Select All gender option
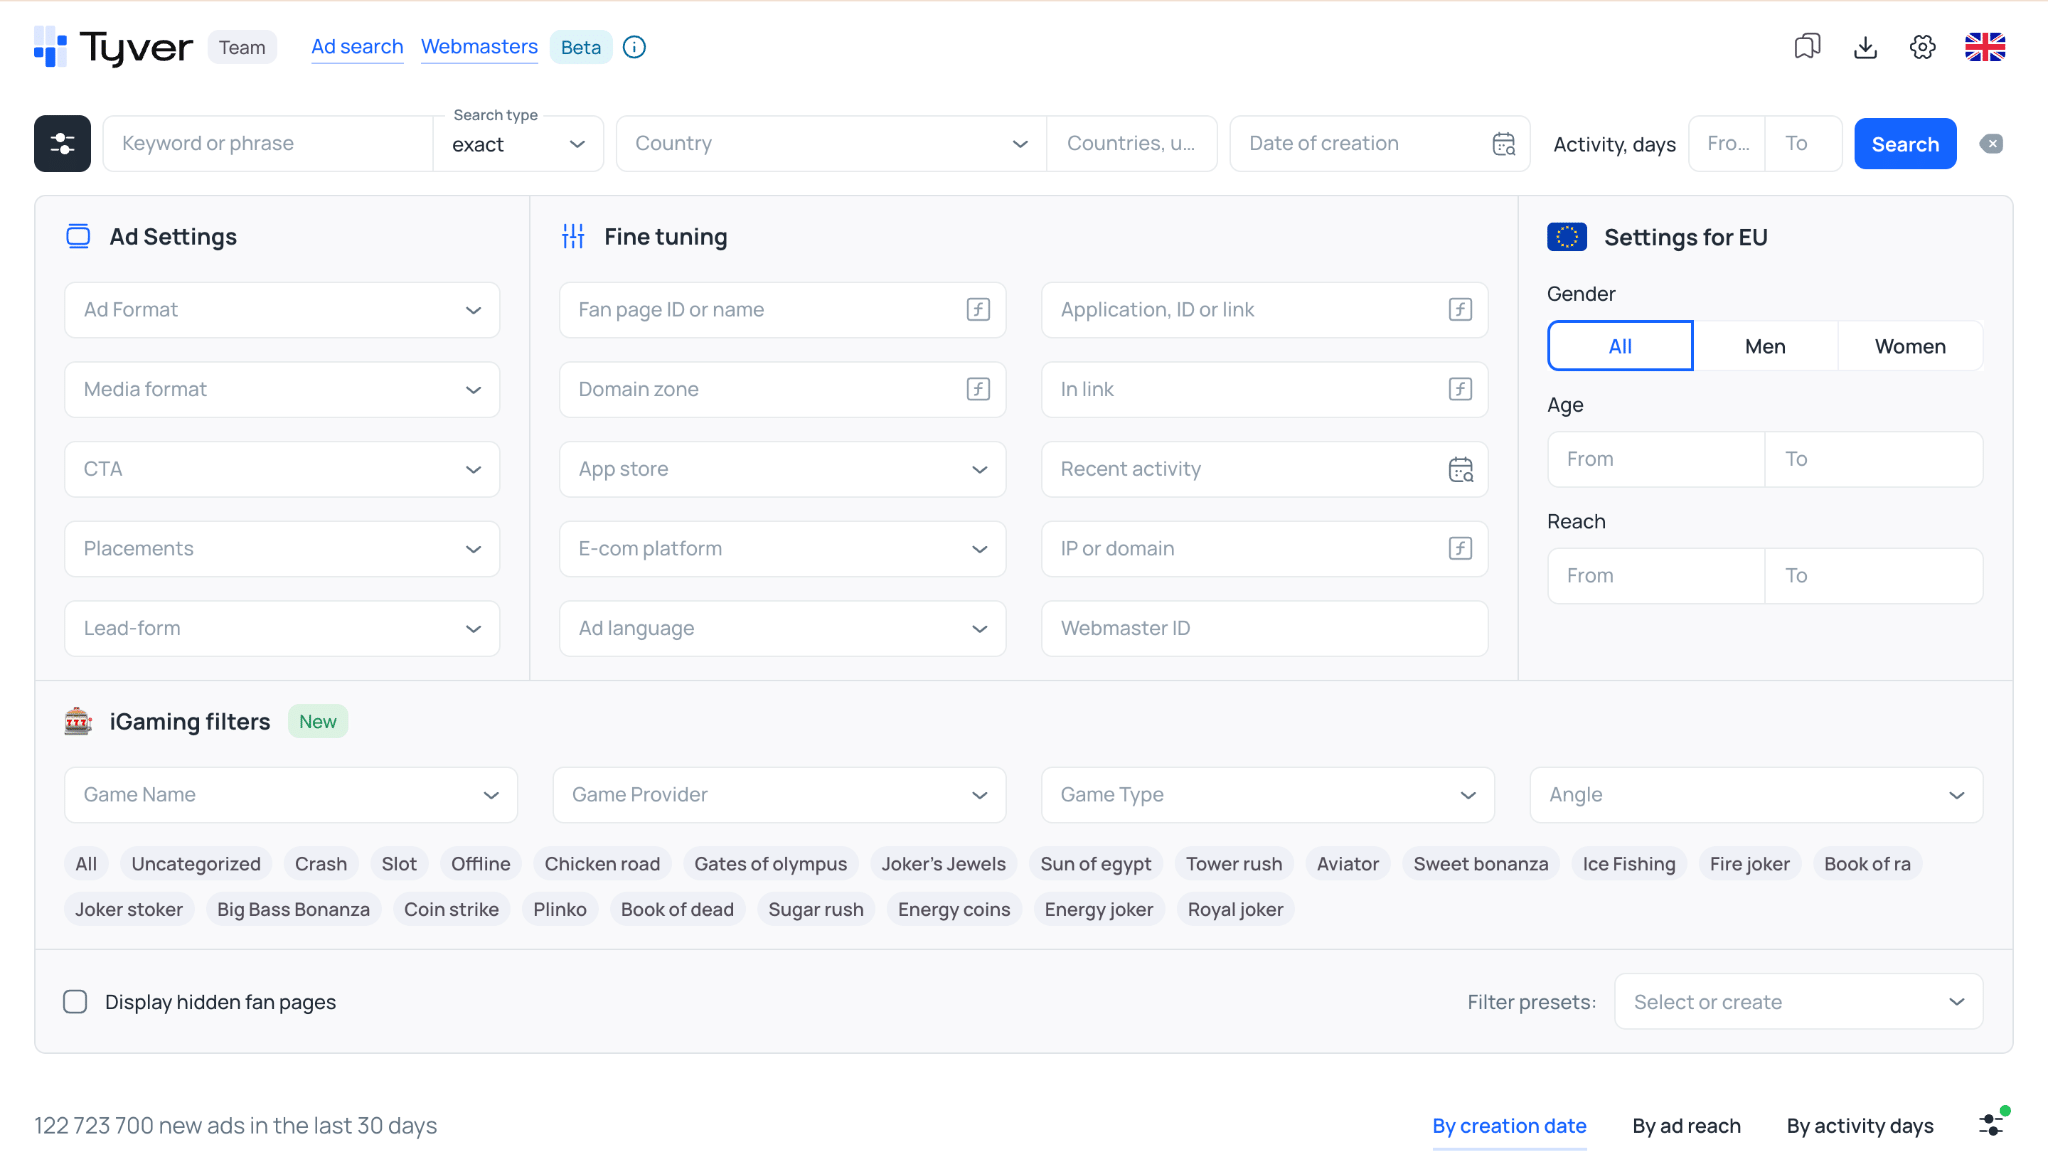 tap(1620, 346)
